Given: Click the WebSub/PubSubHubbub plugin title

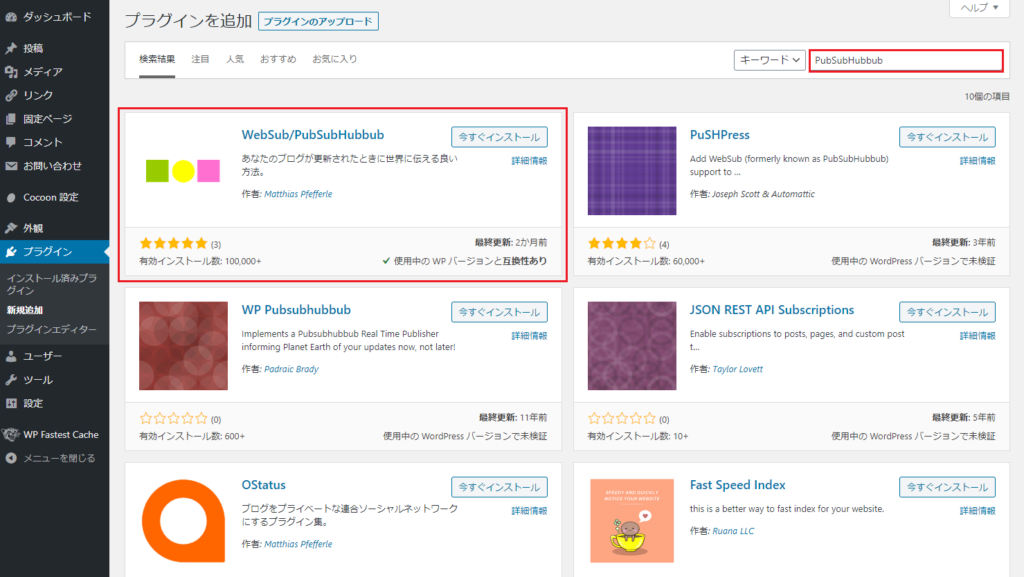Looking at the screenshot, I should click(x=313, y=135).
